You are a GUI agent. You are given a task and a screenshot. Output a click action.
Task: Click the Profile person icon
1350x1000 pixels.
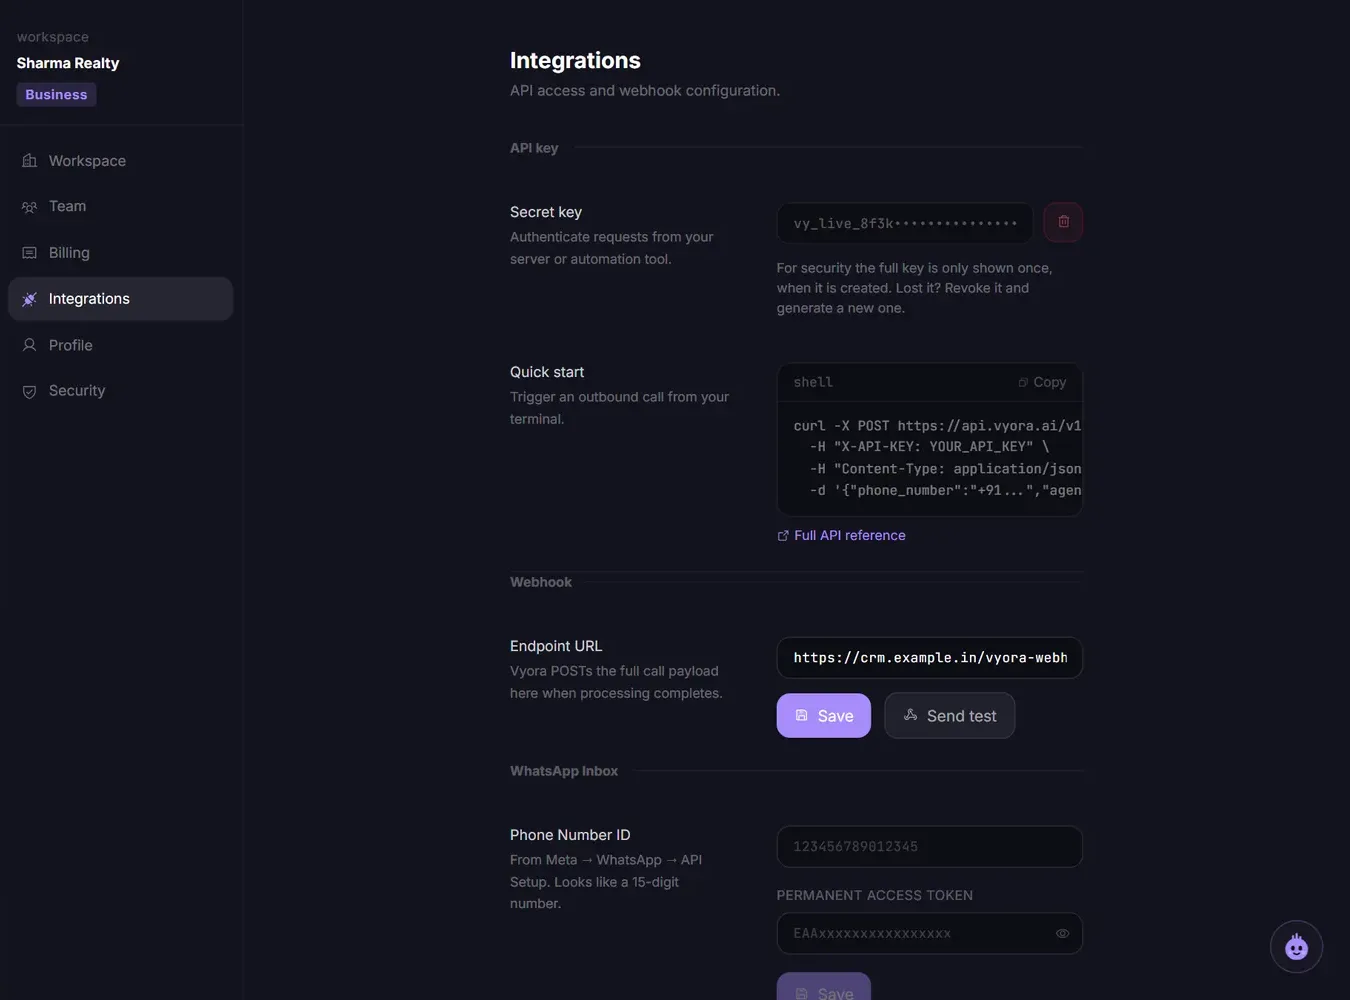click(x=29, y=345)
